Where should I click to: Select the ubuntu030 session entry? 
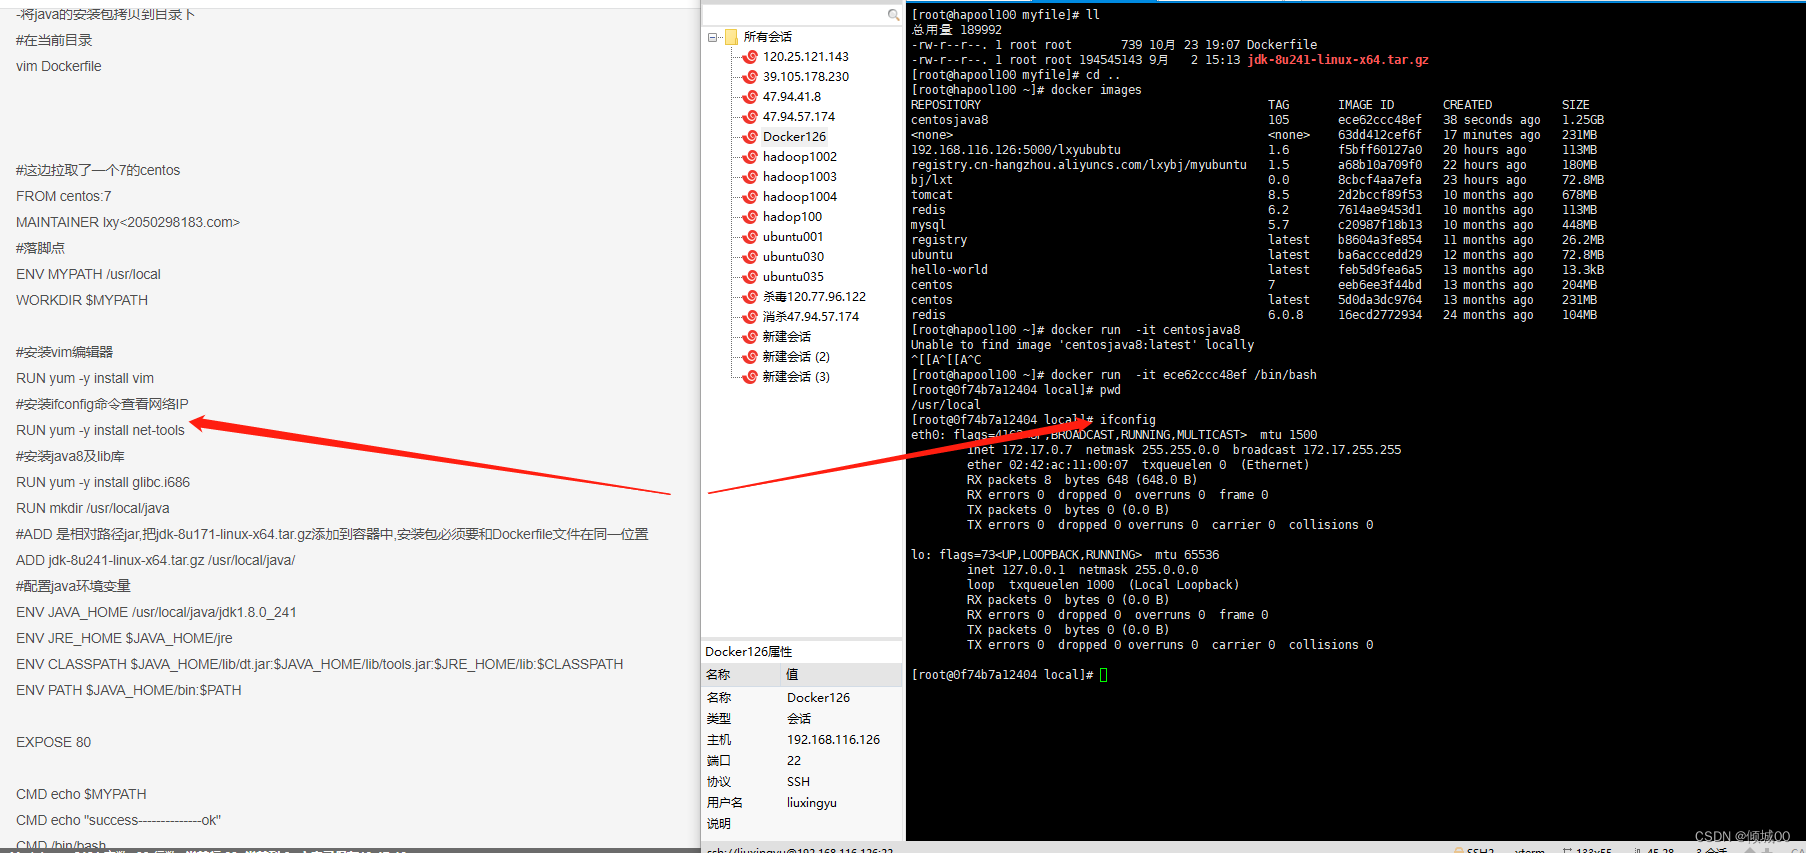pos(793,257)
